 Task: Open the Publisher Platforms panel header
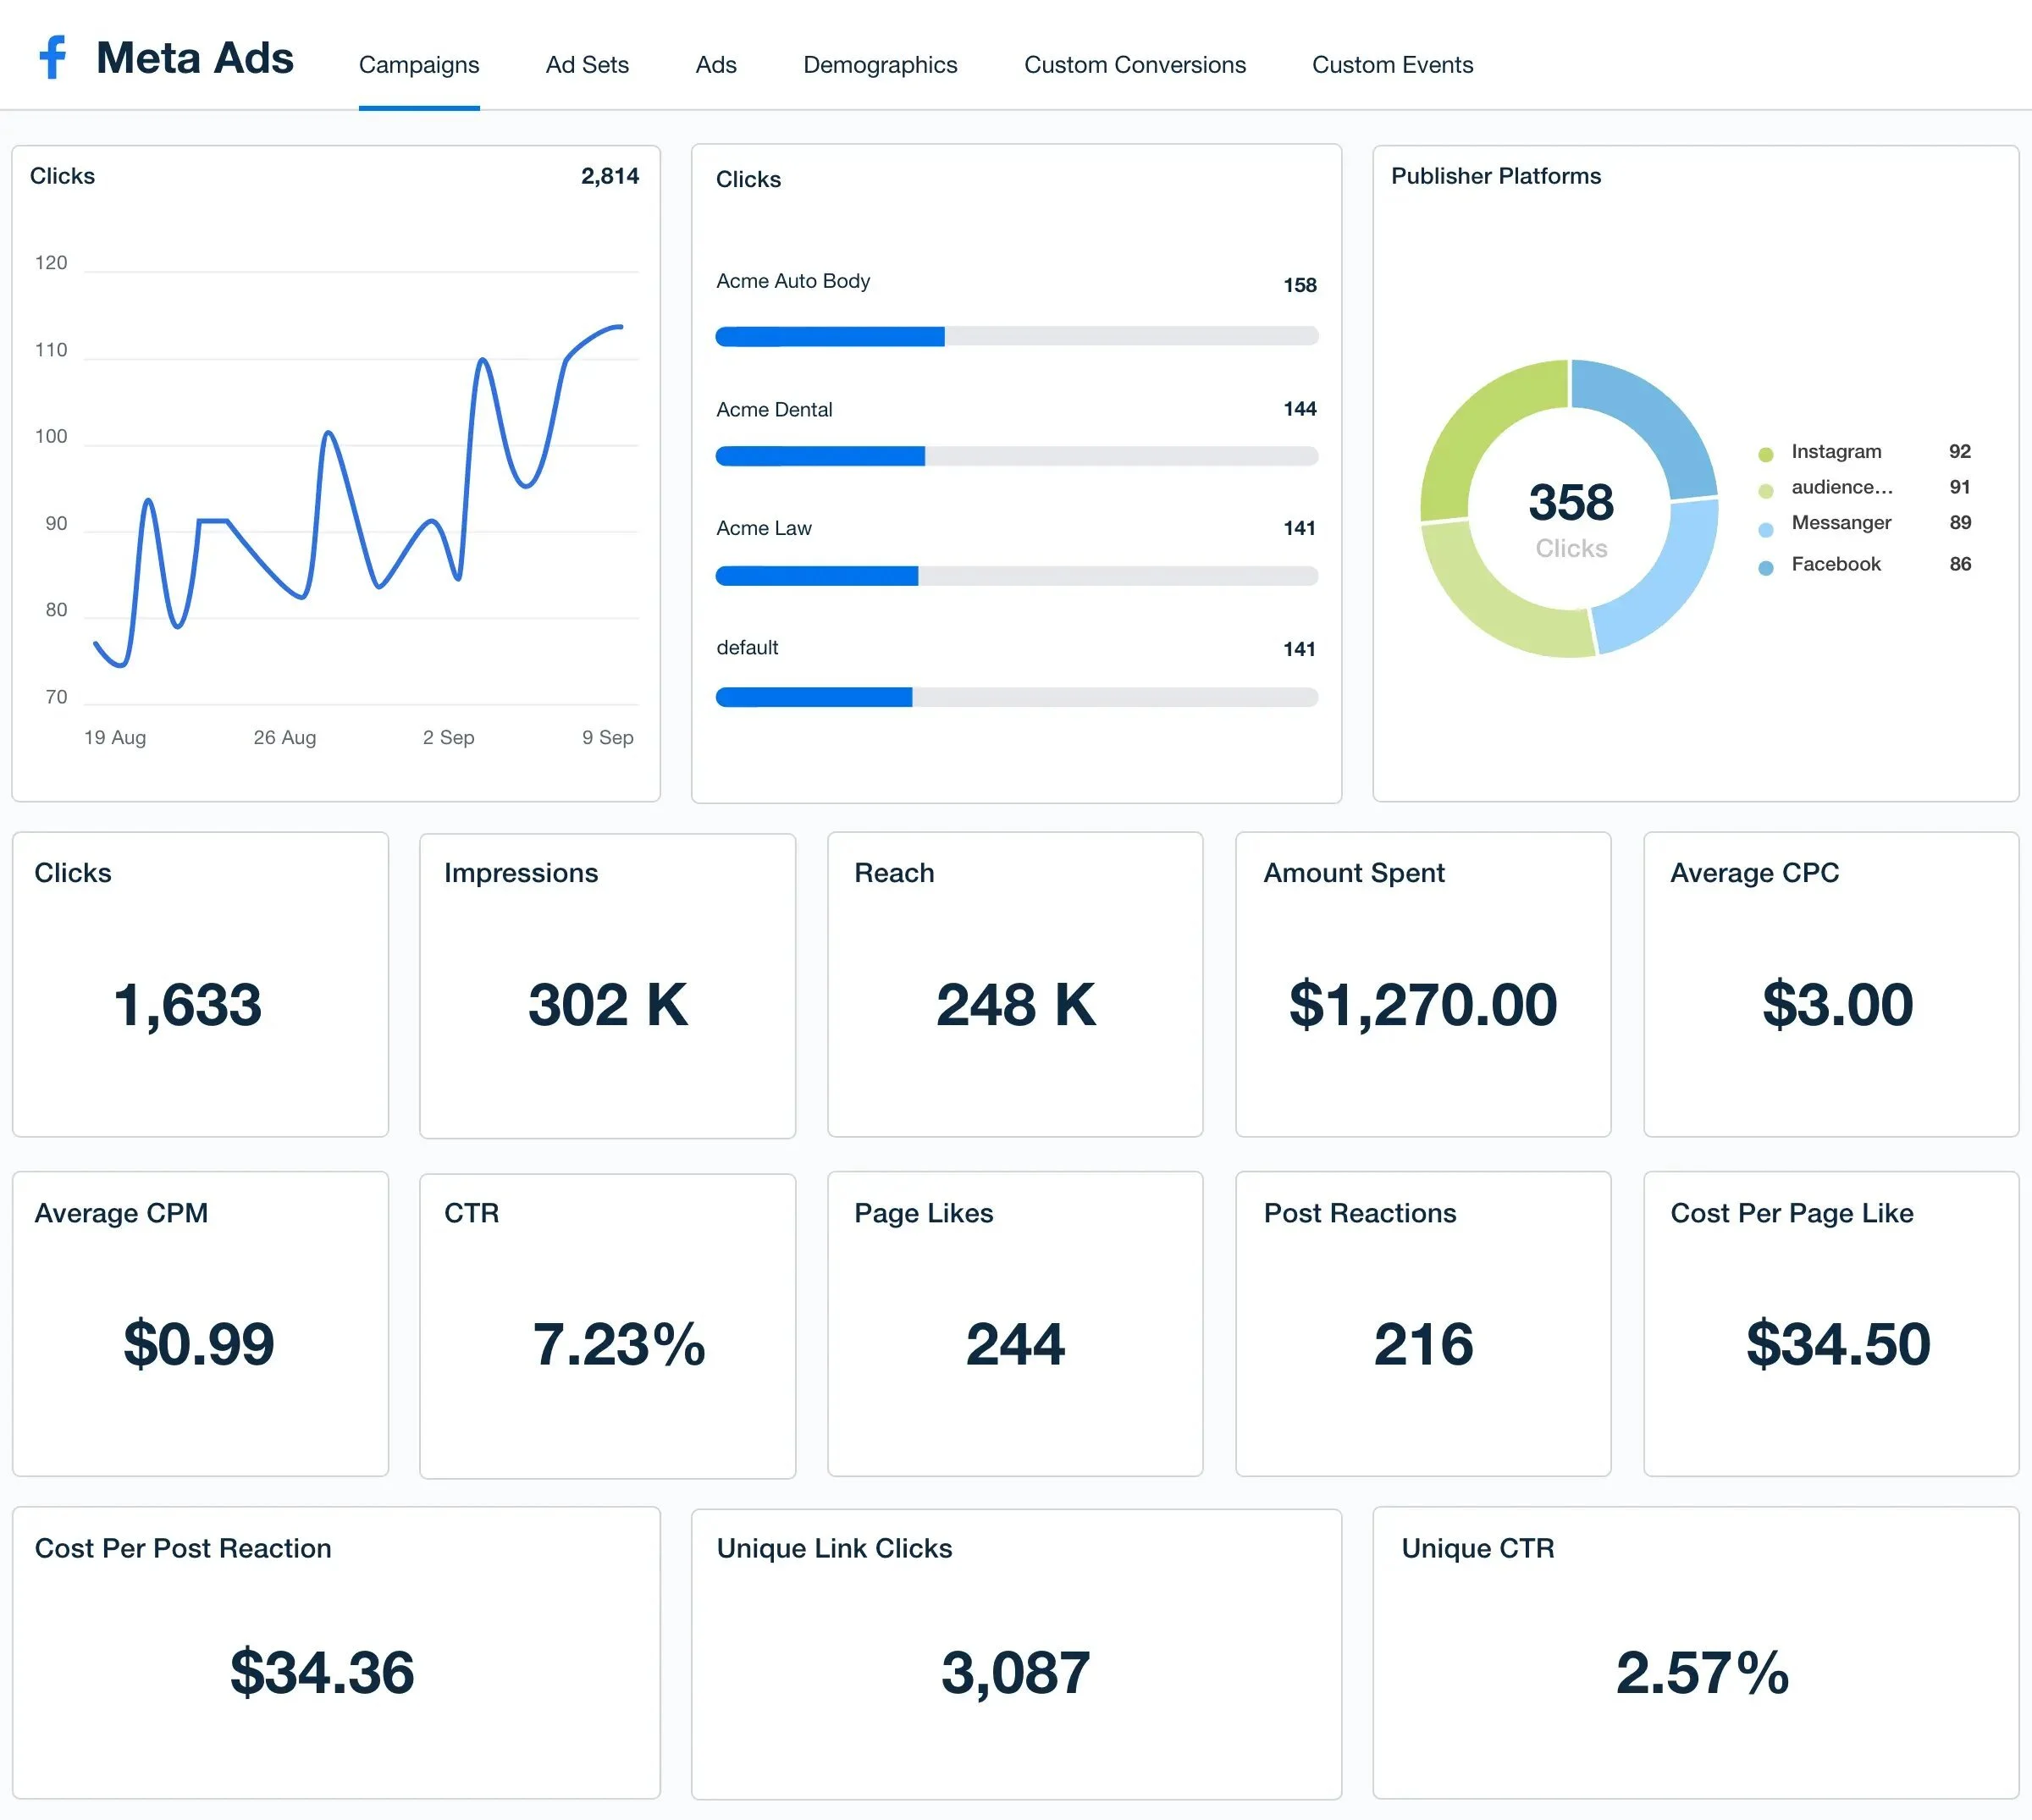click(1495, 177)
